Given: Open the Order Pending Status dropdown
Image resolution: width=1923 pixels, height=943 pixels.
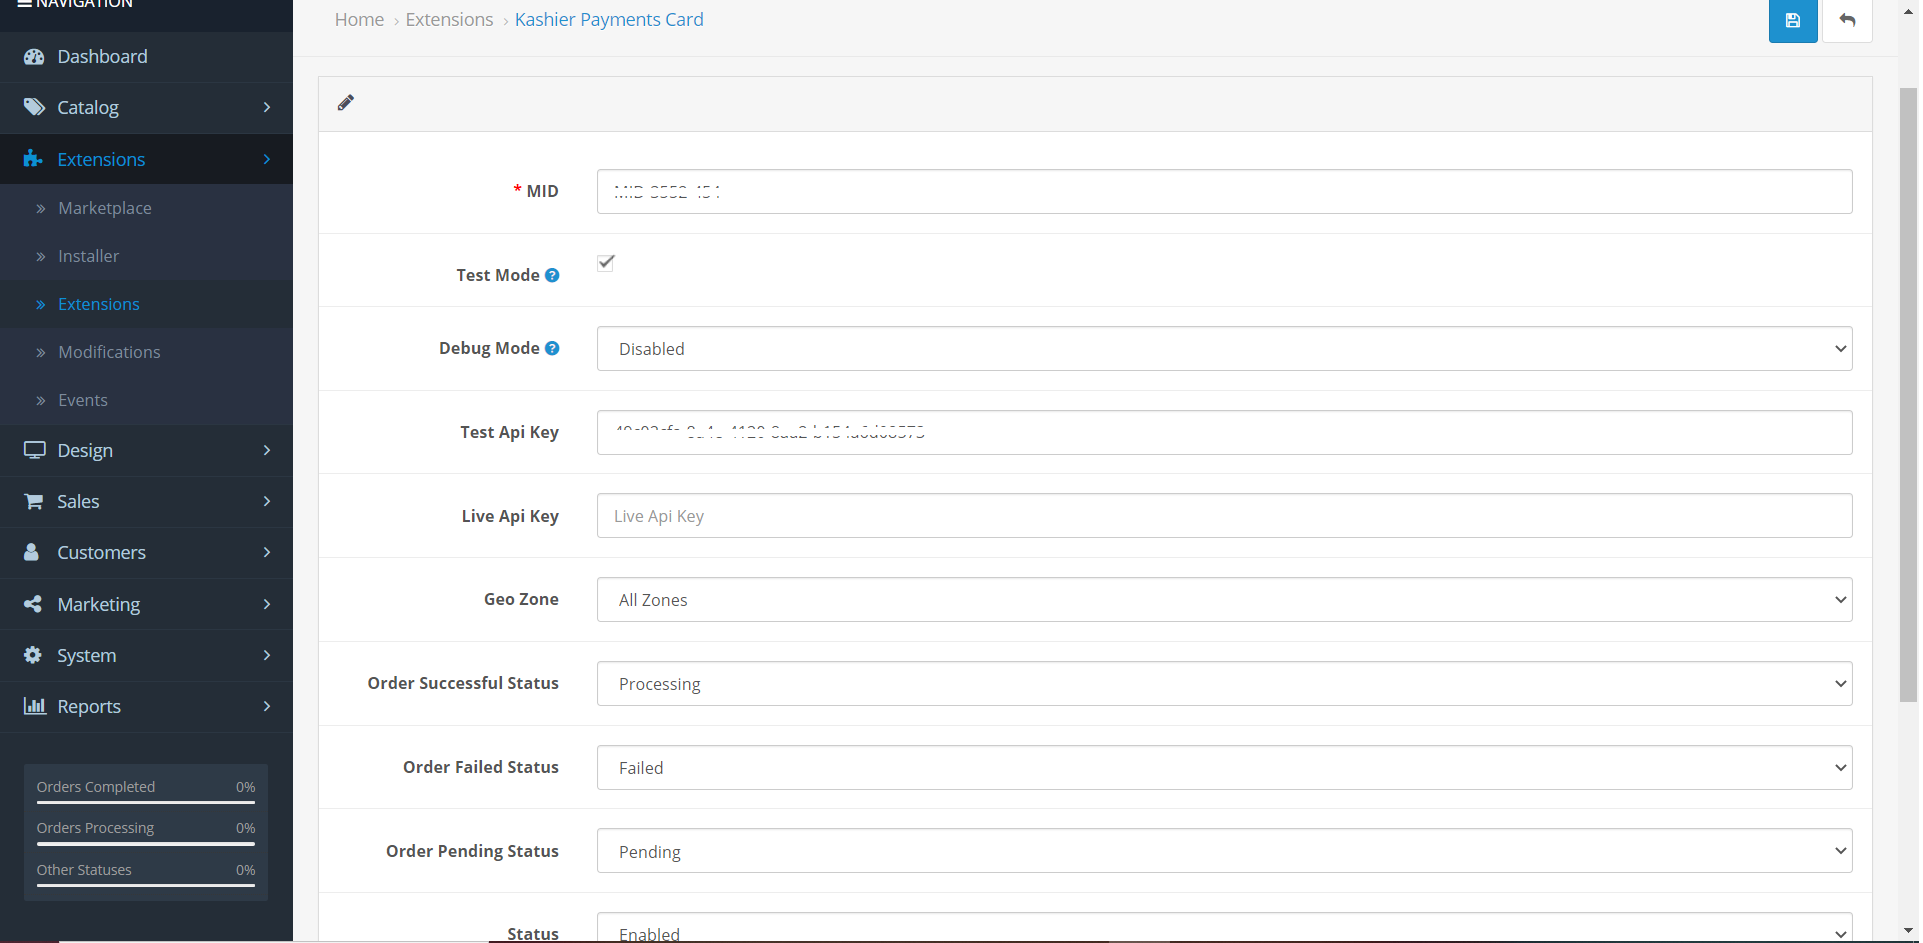Looking at the screenshot, I should pos(1224,851).
